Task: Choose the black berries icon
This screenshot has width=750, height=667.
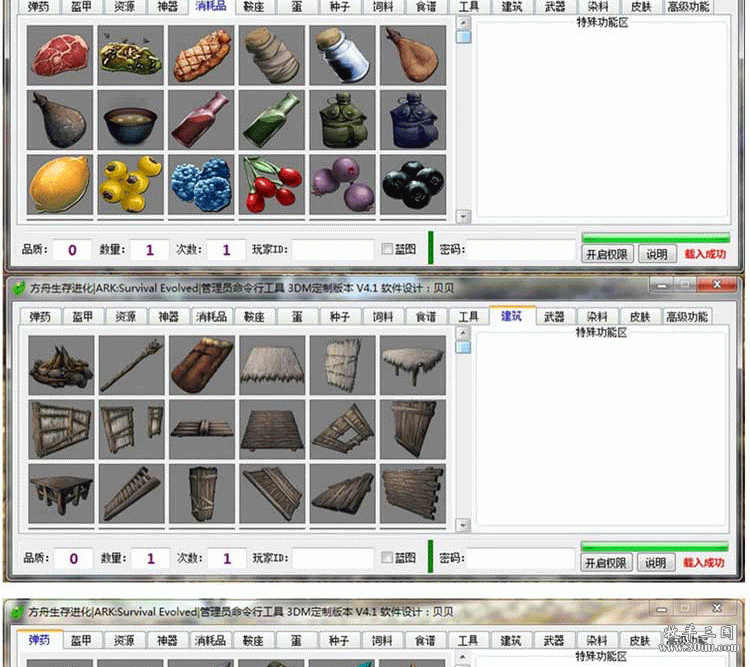Action: click(413, 184)
